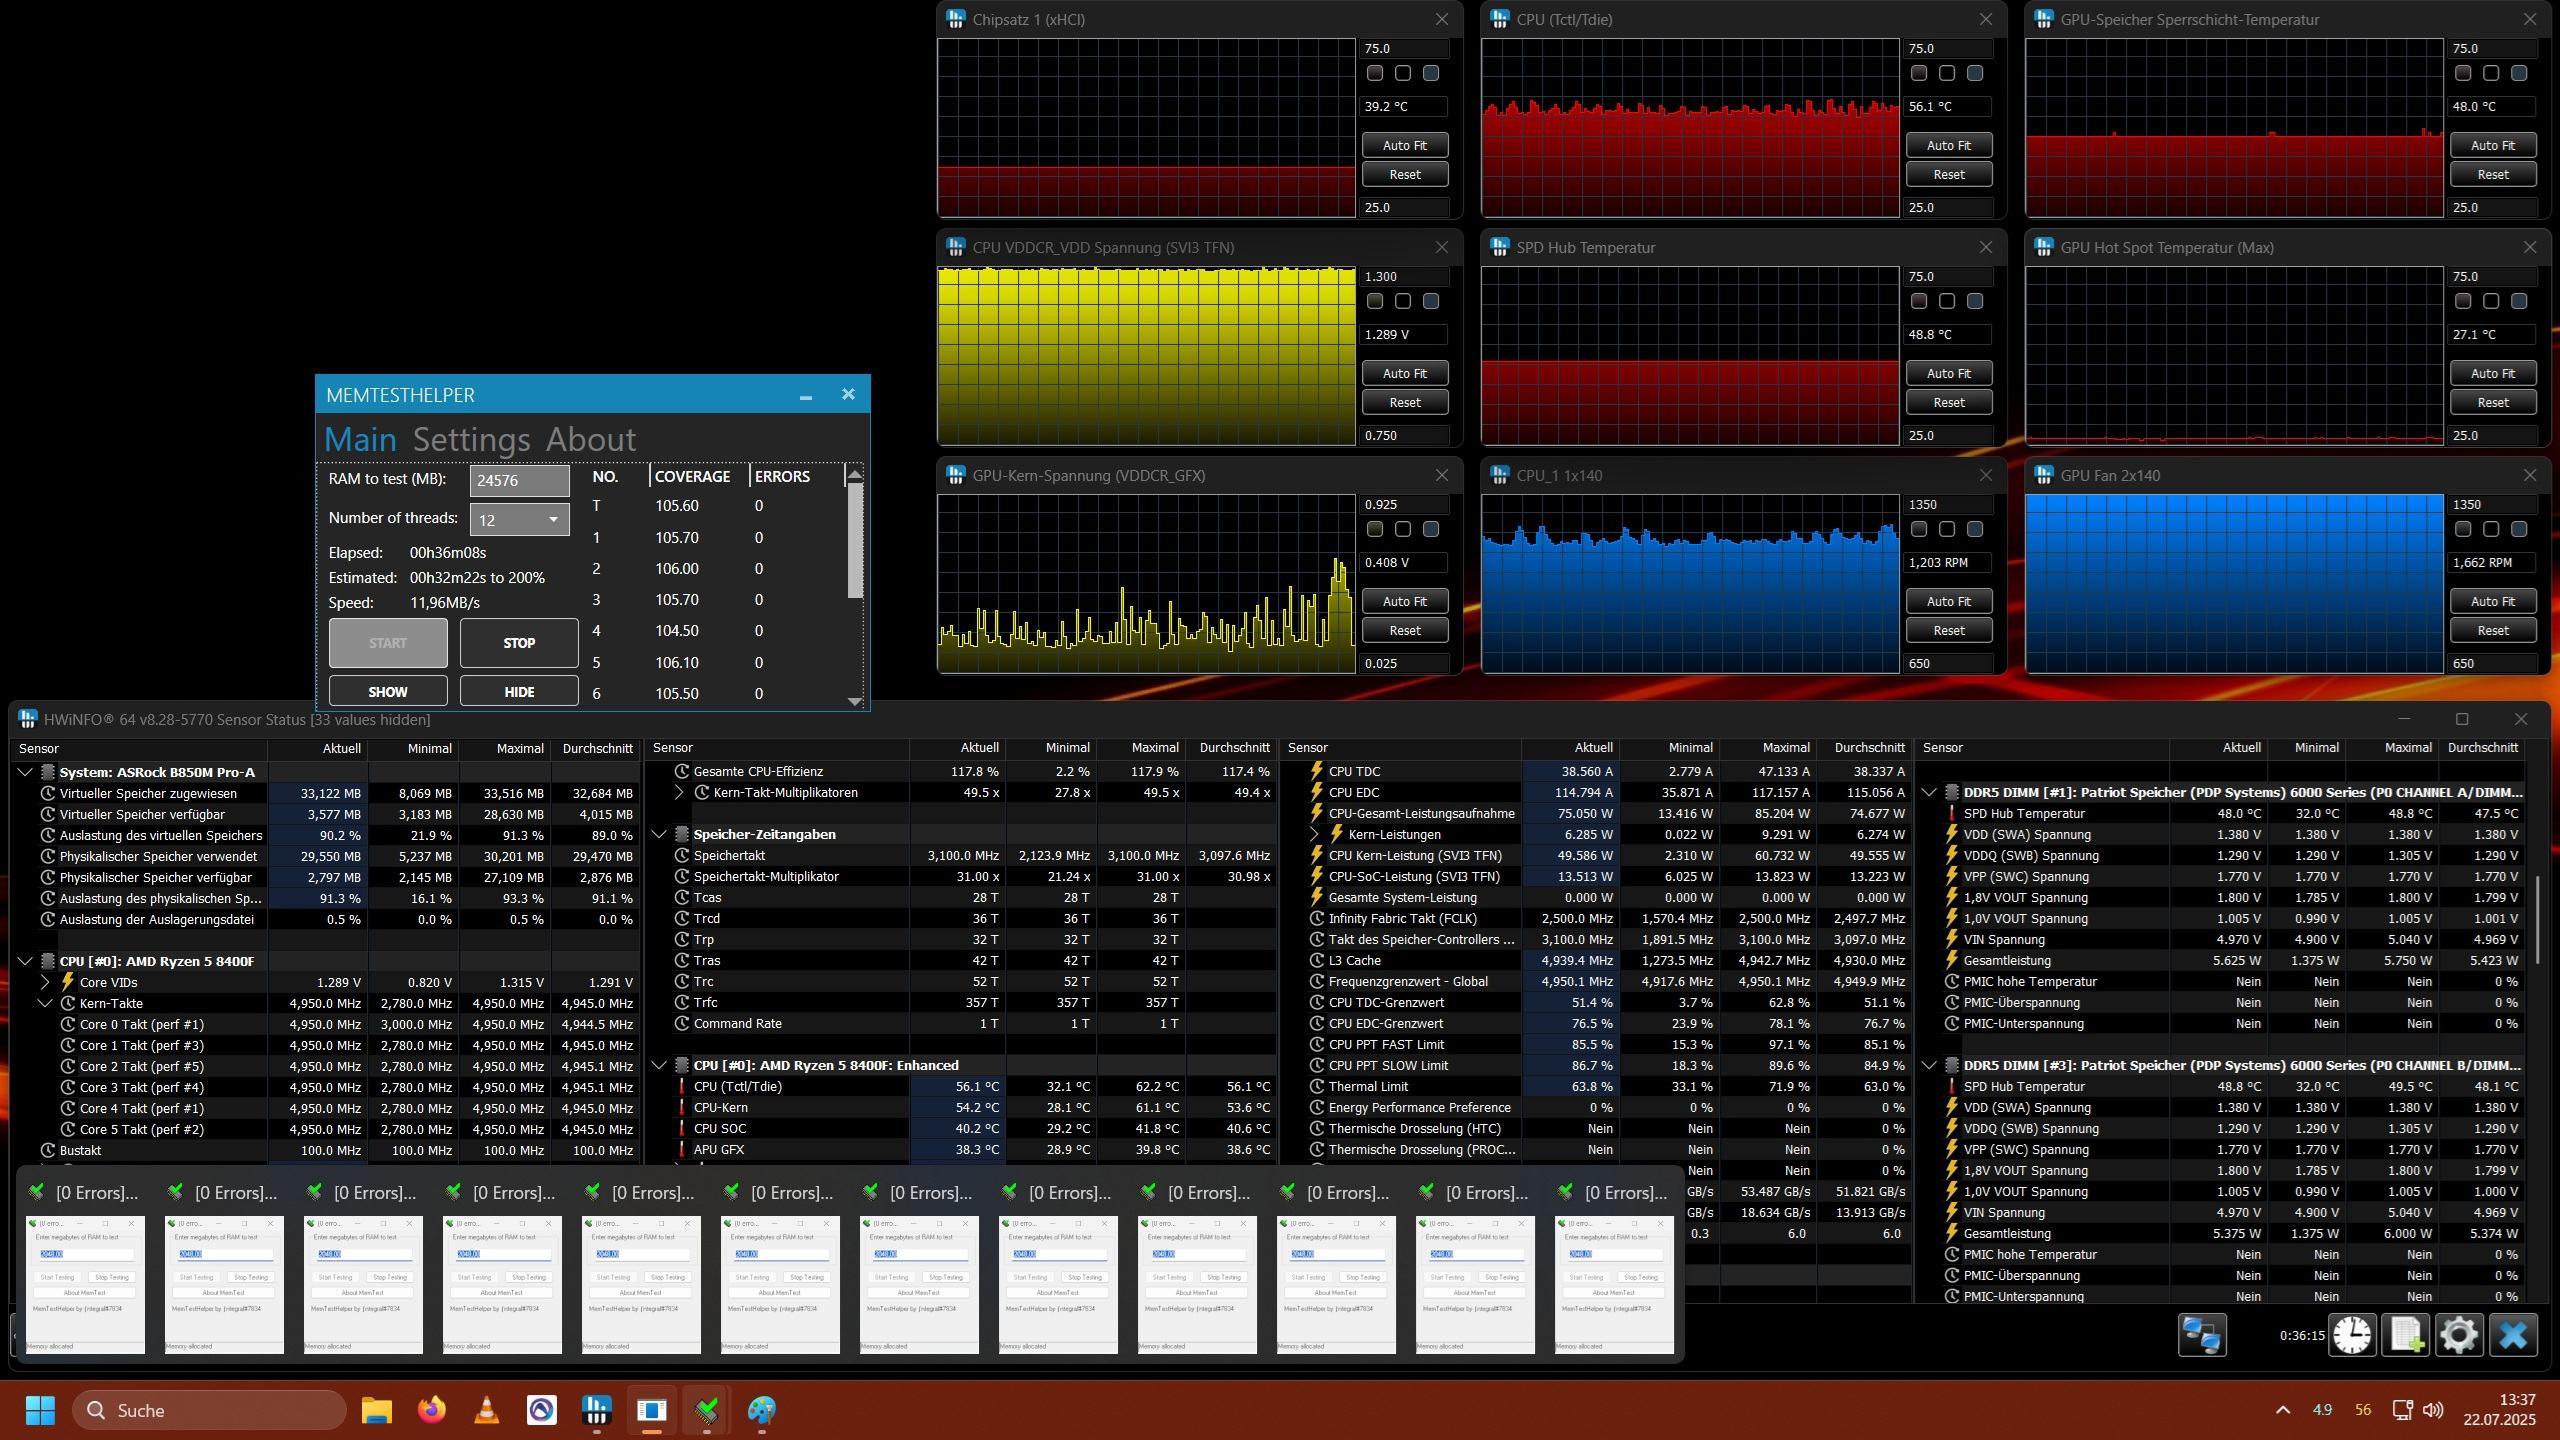
Task: Expand the Core VIDs row
Action: pos(45,982)
